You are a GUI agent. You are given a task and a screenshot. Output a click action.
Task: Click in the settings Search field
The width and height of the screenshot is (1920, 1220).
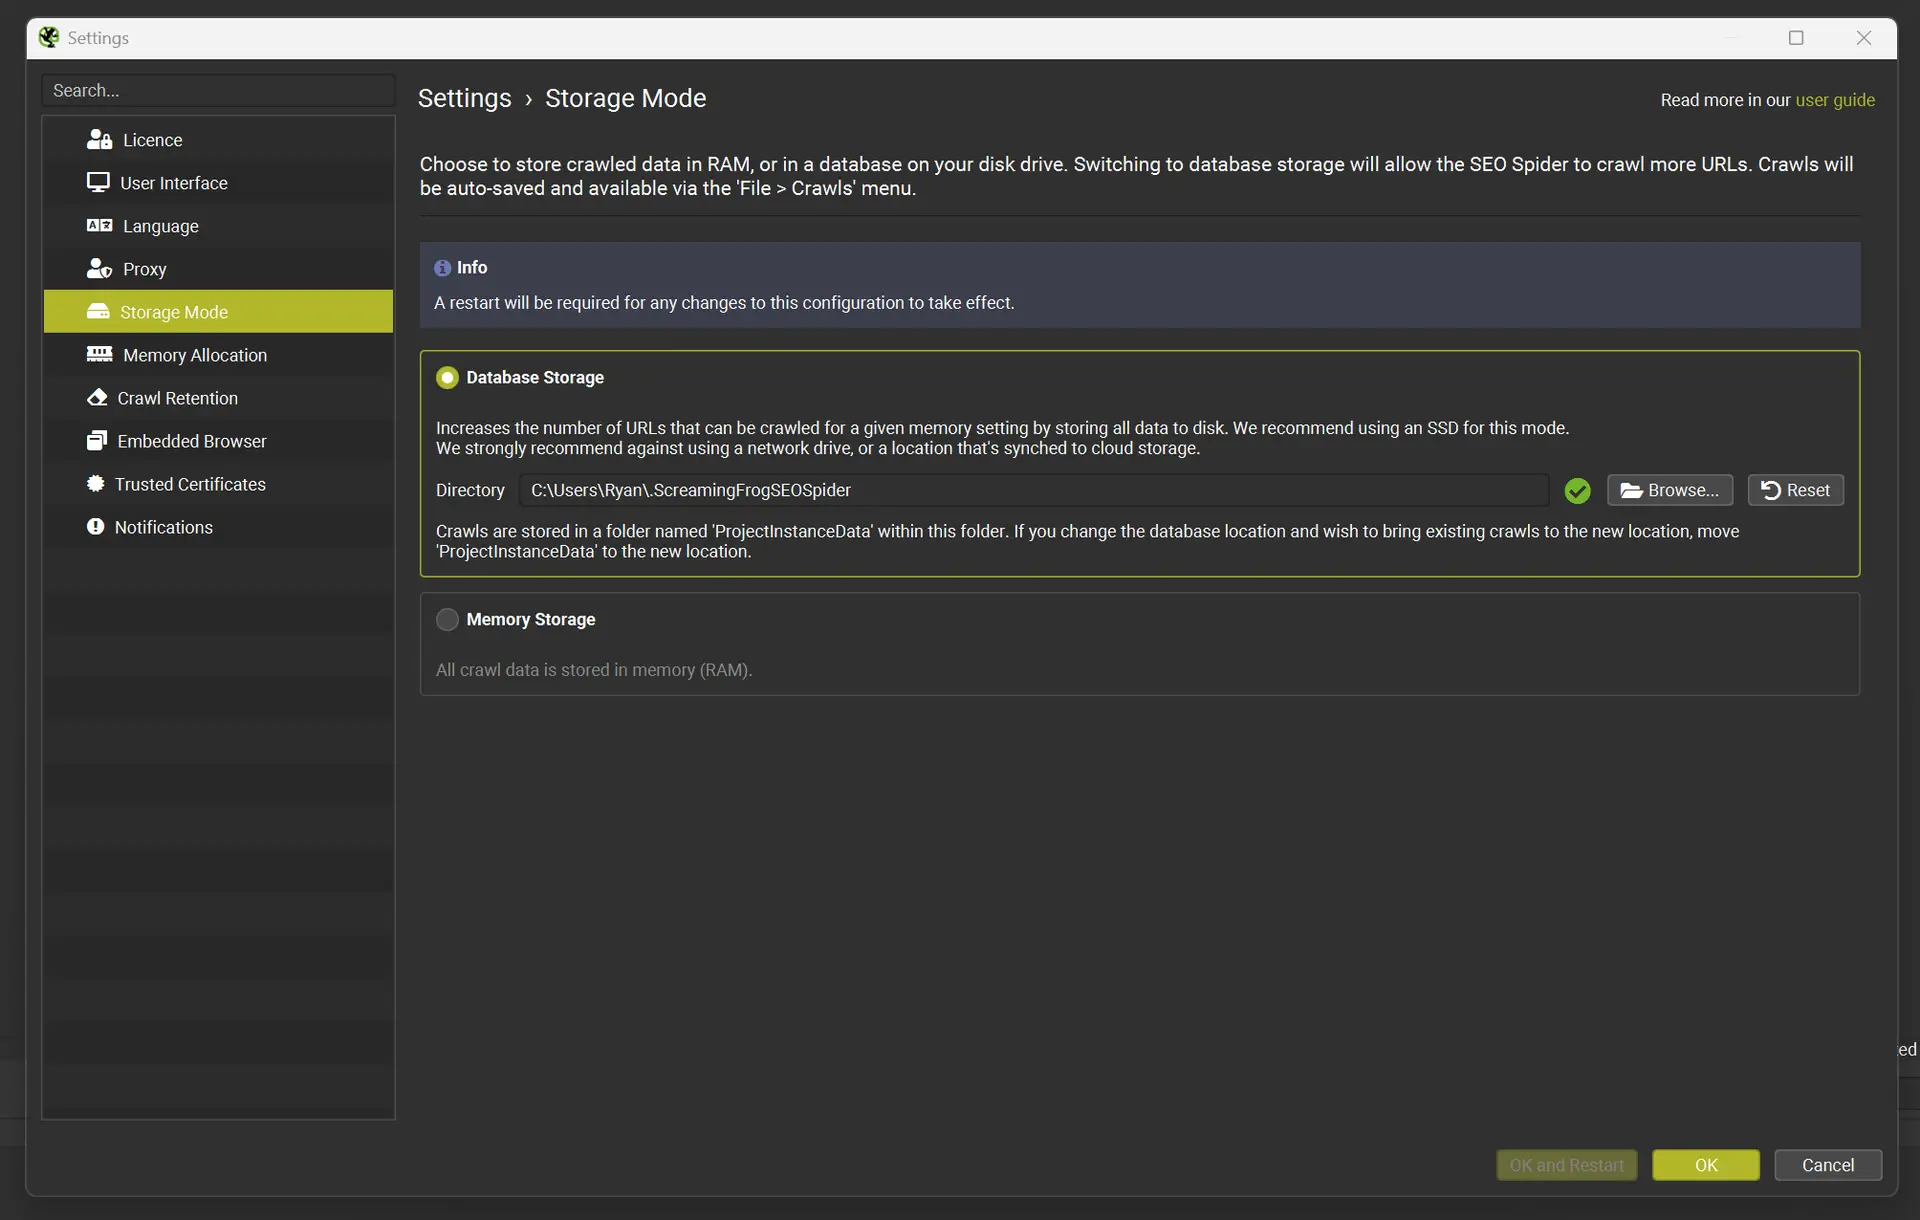click(218, 91)
